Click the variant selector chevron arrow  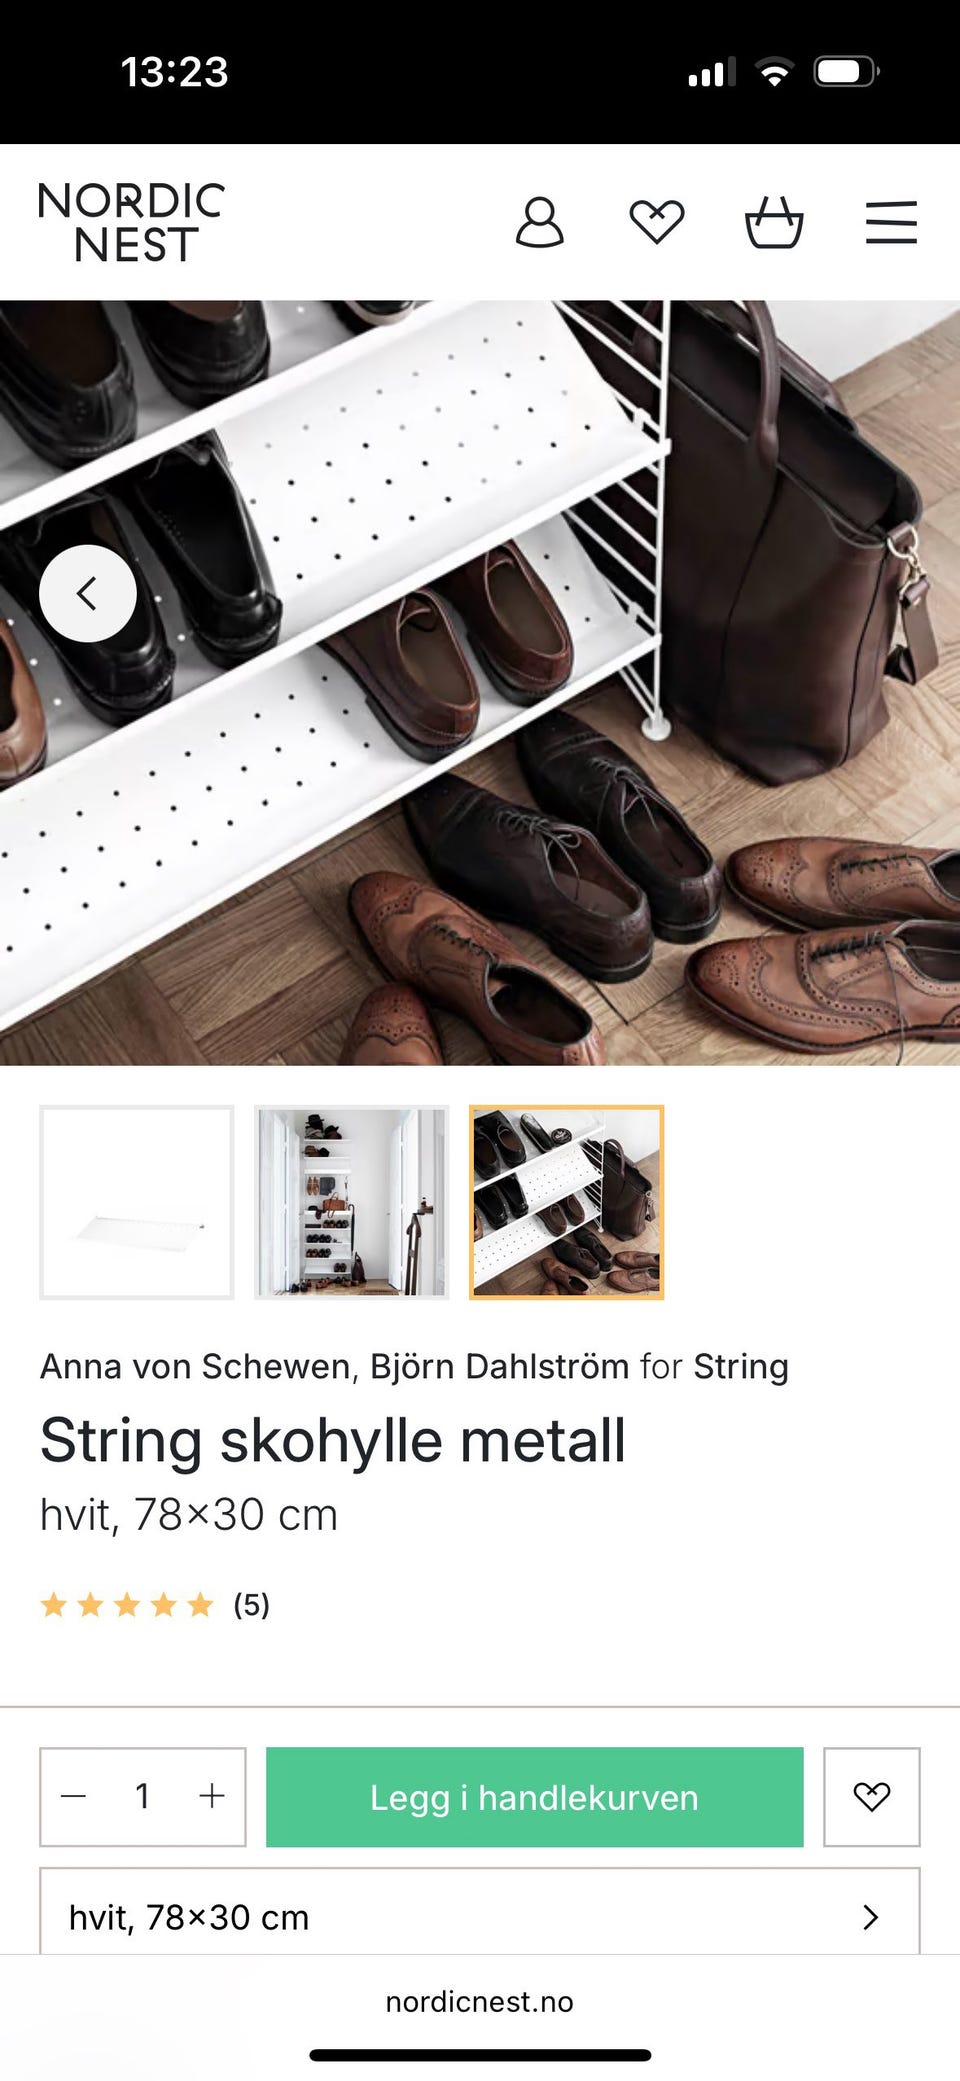coord(871,1917)
